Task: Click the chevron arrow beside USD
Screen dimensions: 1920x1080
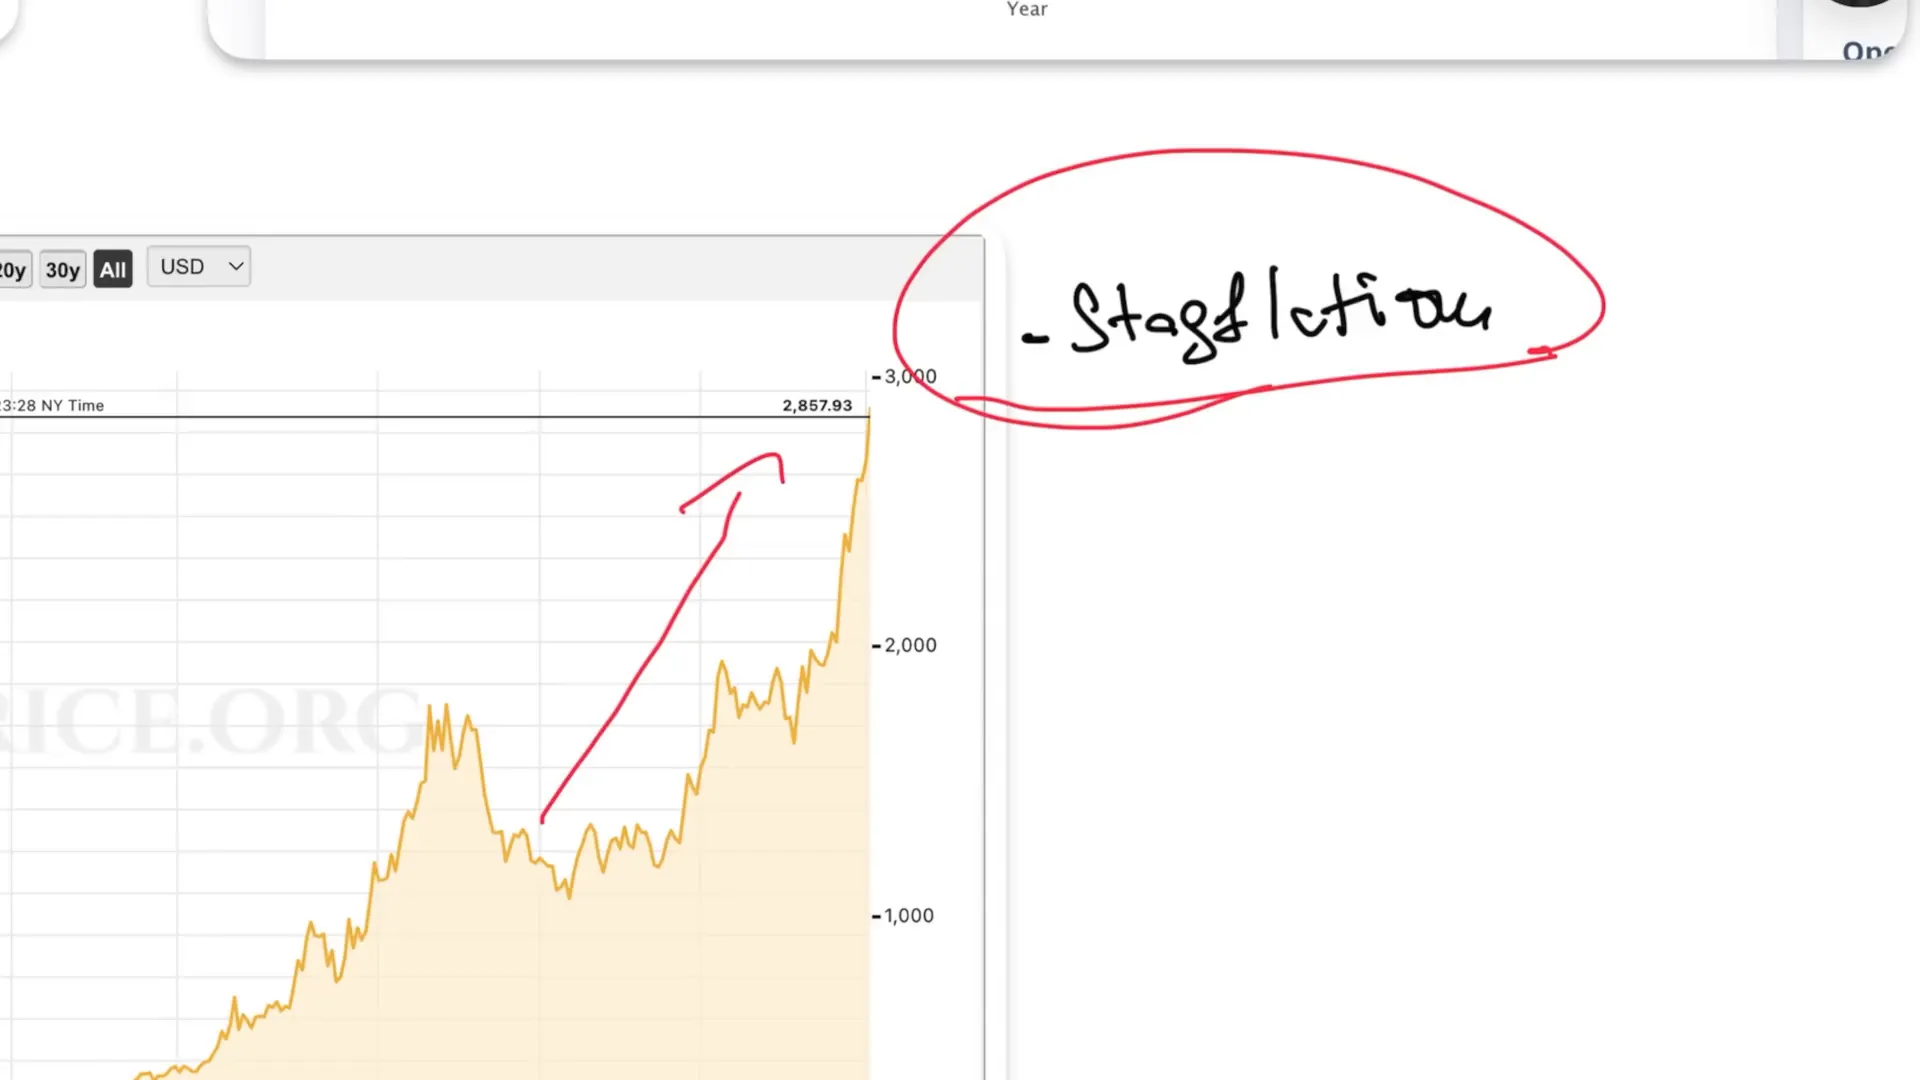Action: (236, 267)
